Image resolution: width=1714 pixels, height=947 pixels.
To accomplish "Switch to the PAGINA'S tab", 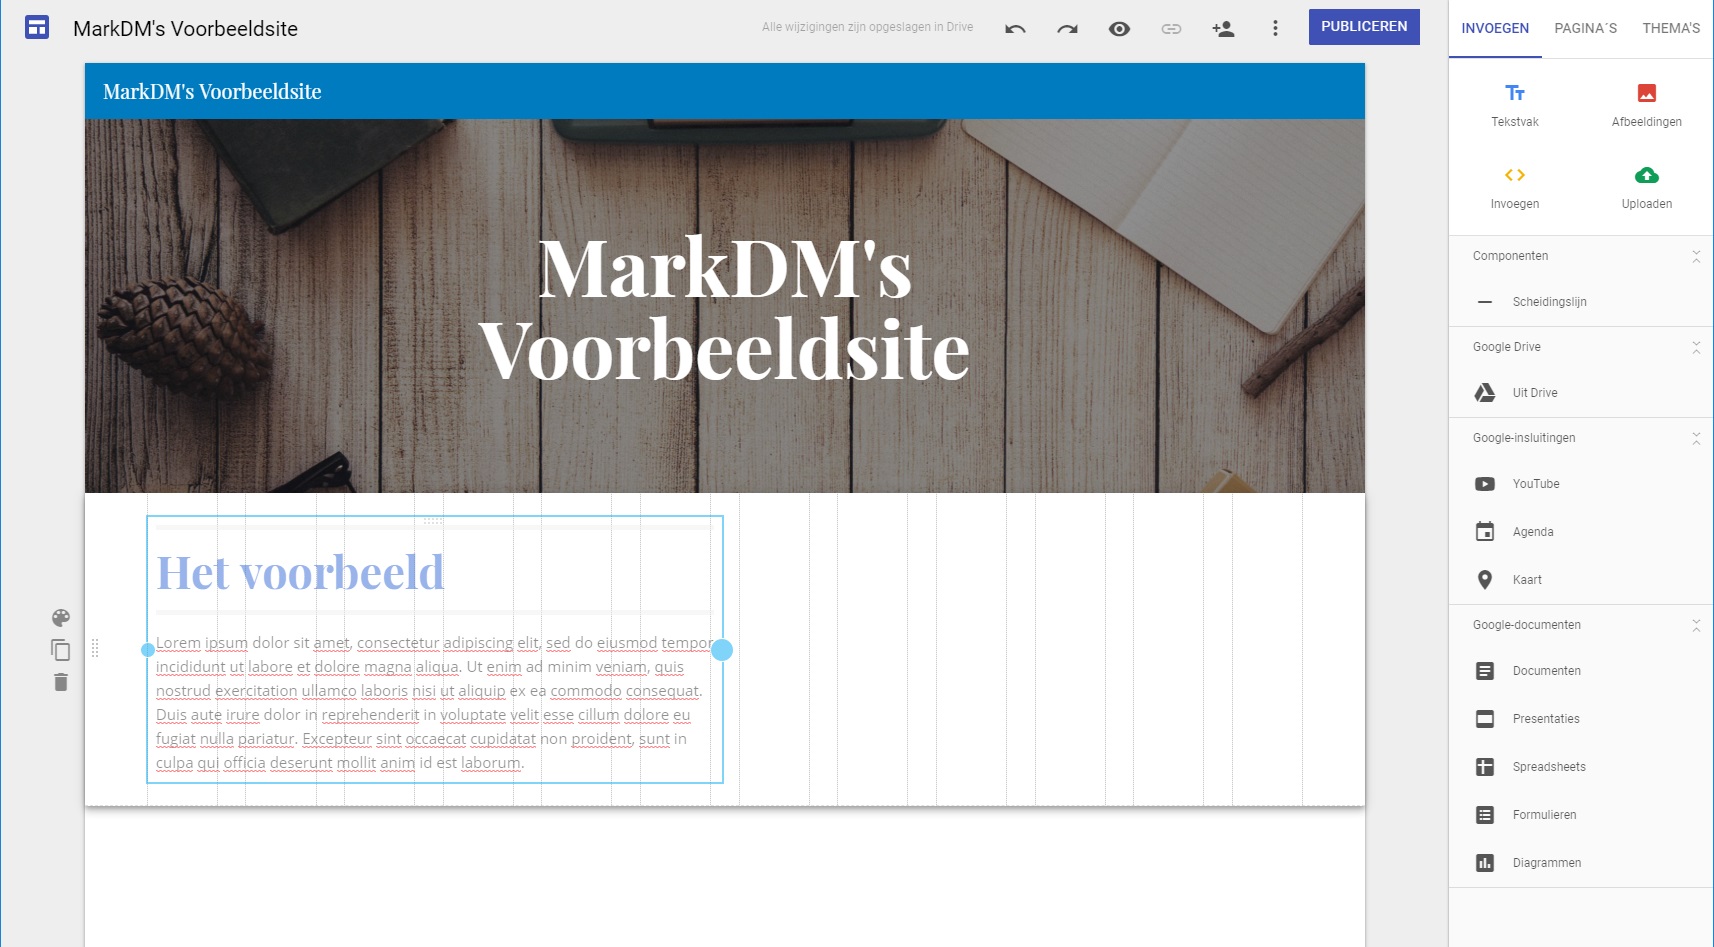I will (x=1585, y=29).
